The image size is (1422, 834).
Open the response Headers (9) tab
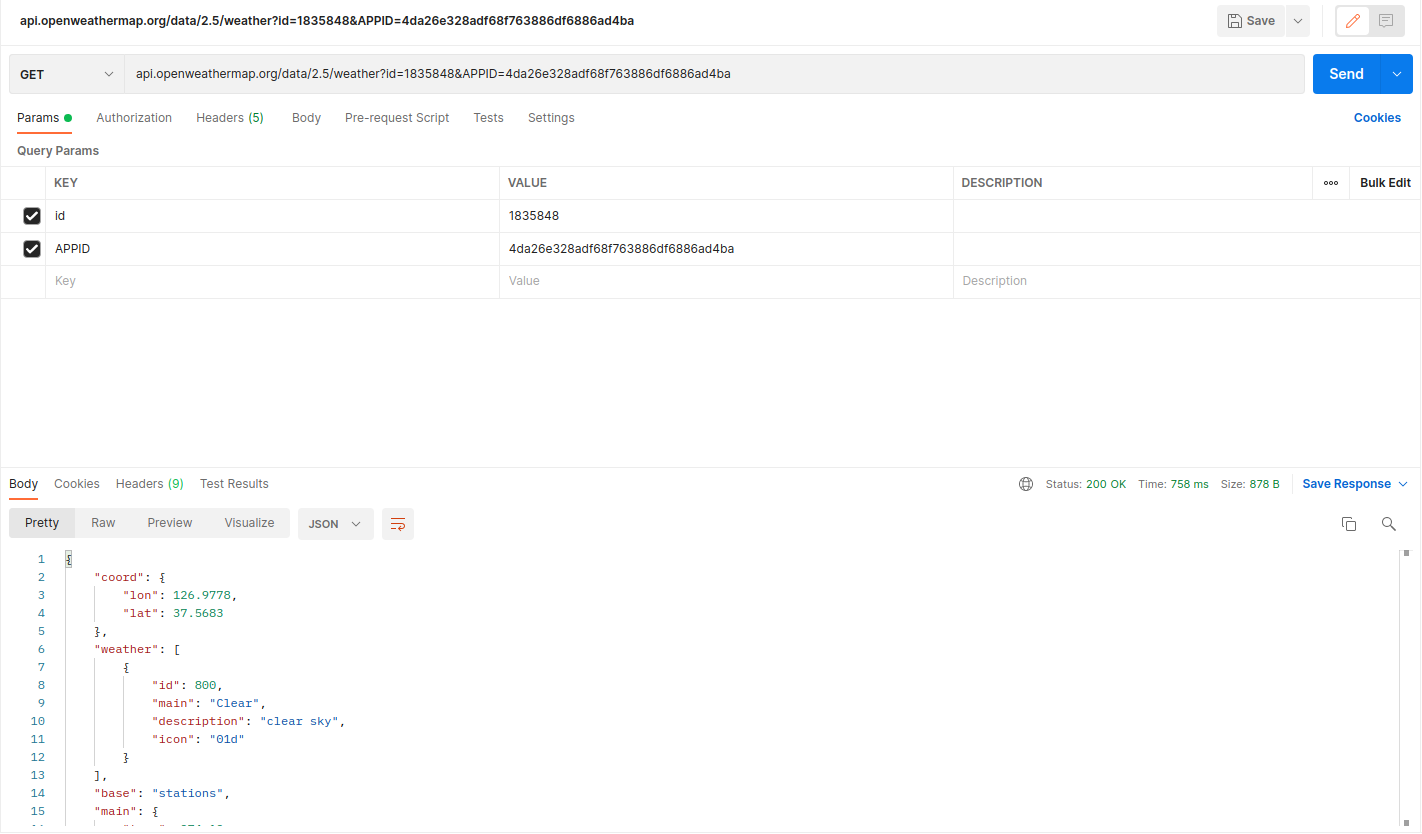click(x=150, y=484)
